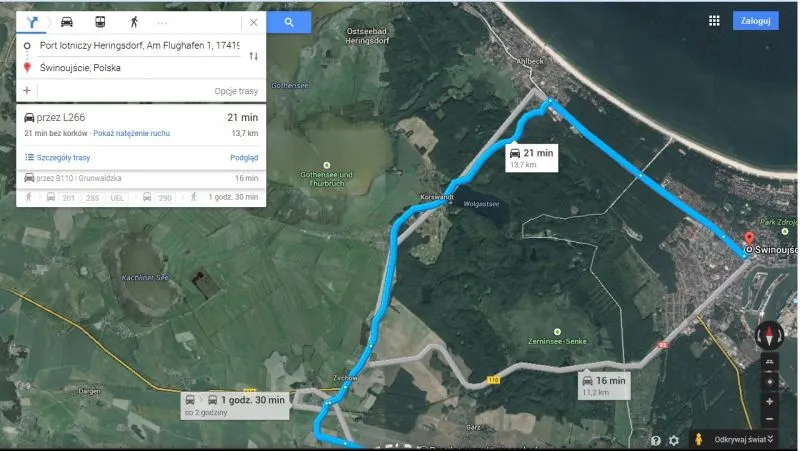Swap origin and destination with reverse arrows
Screen dimensions: 800x451
[x=254, y=56]
